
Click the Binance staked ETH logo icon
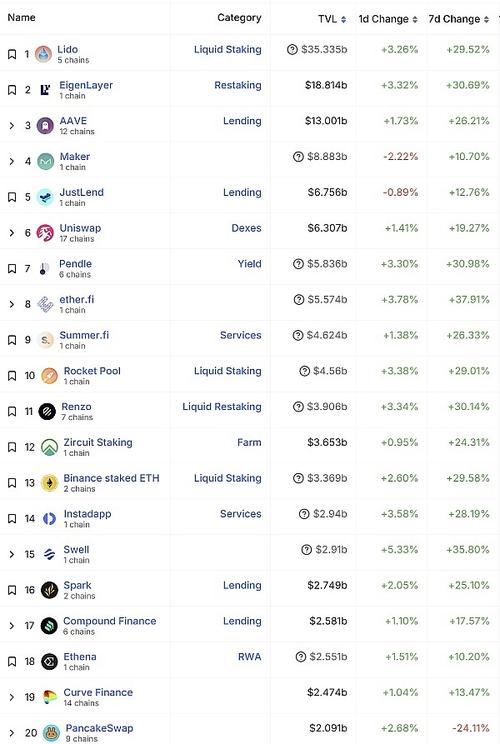(x=49, y=483)
